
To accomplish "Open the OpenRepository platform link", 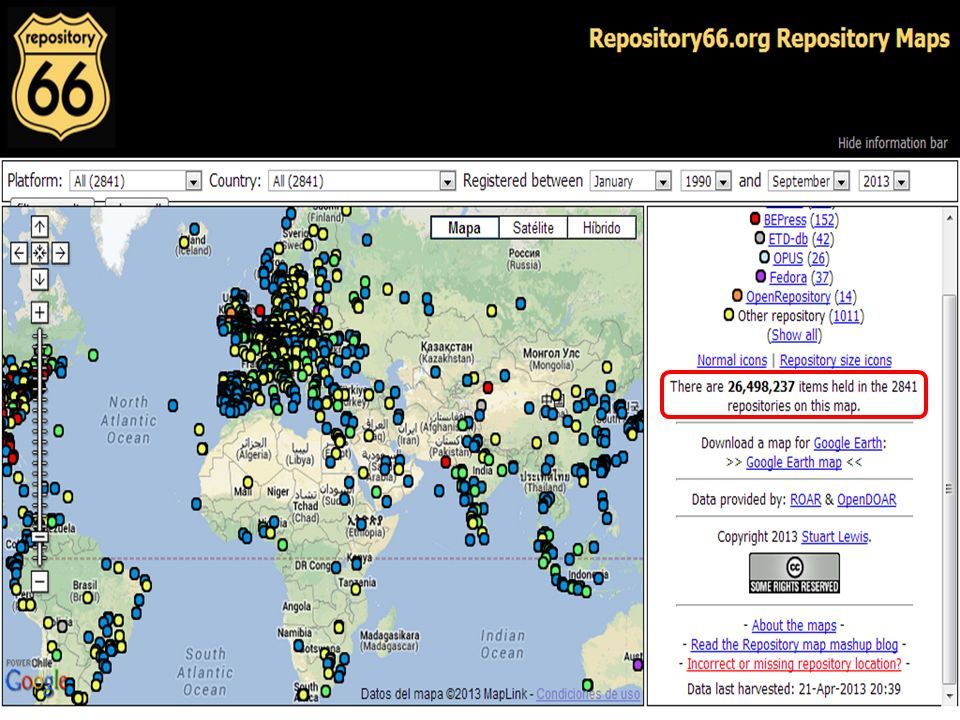I will tap(788, 296).
